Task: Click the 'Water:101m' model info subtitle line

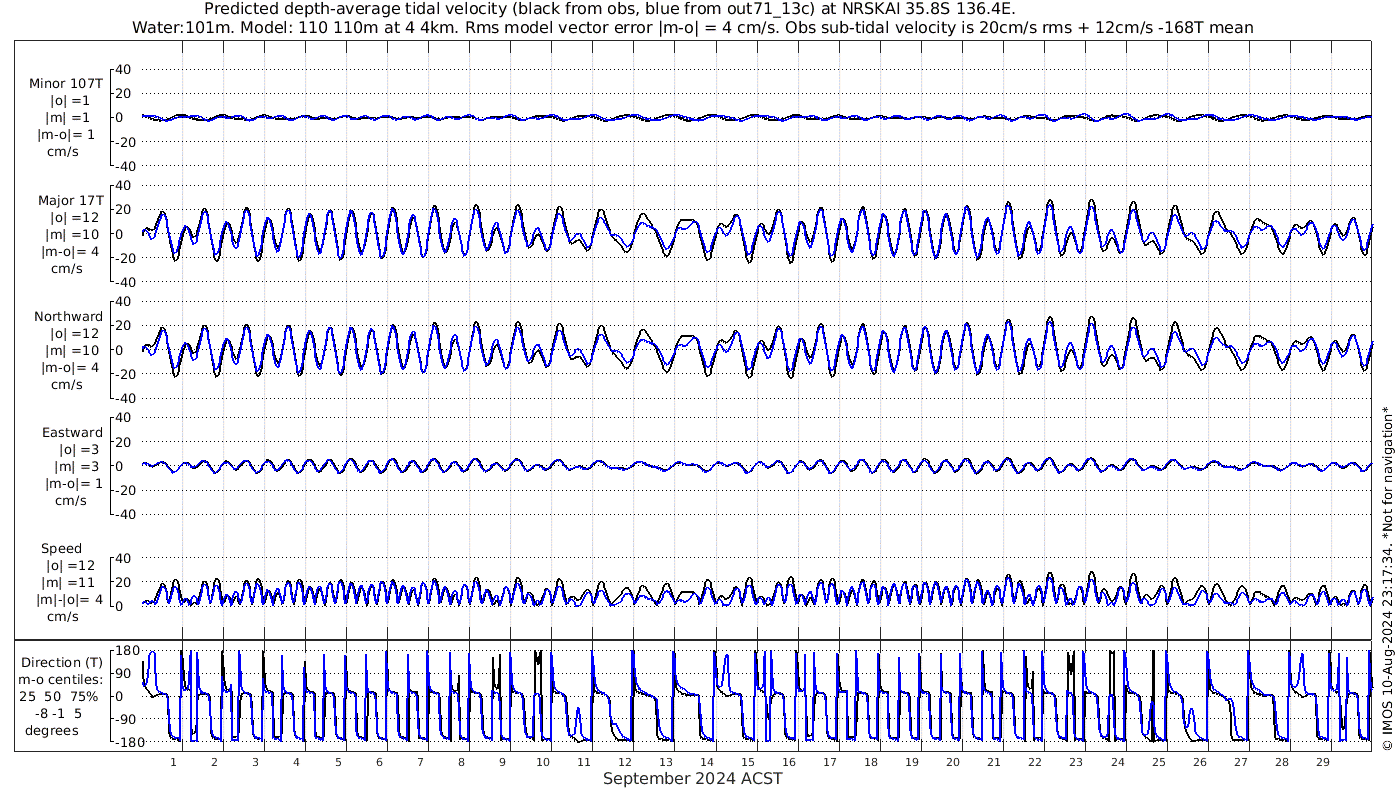Action: [692, 27]
